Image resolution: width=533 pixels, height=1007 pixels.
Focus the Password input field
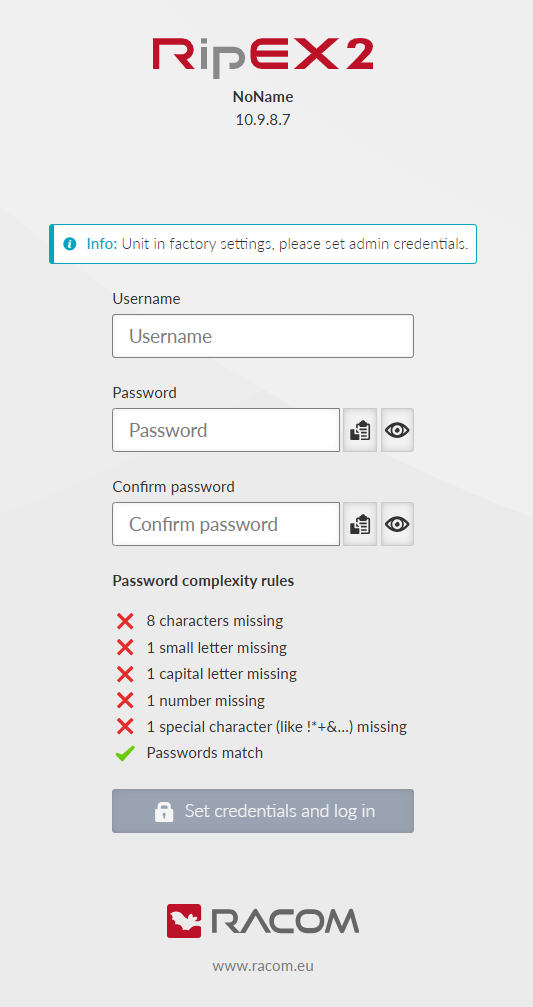[x=226, y=430]
